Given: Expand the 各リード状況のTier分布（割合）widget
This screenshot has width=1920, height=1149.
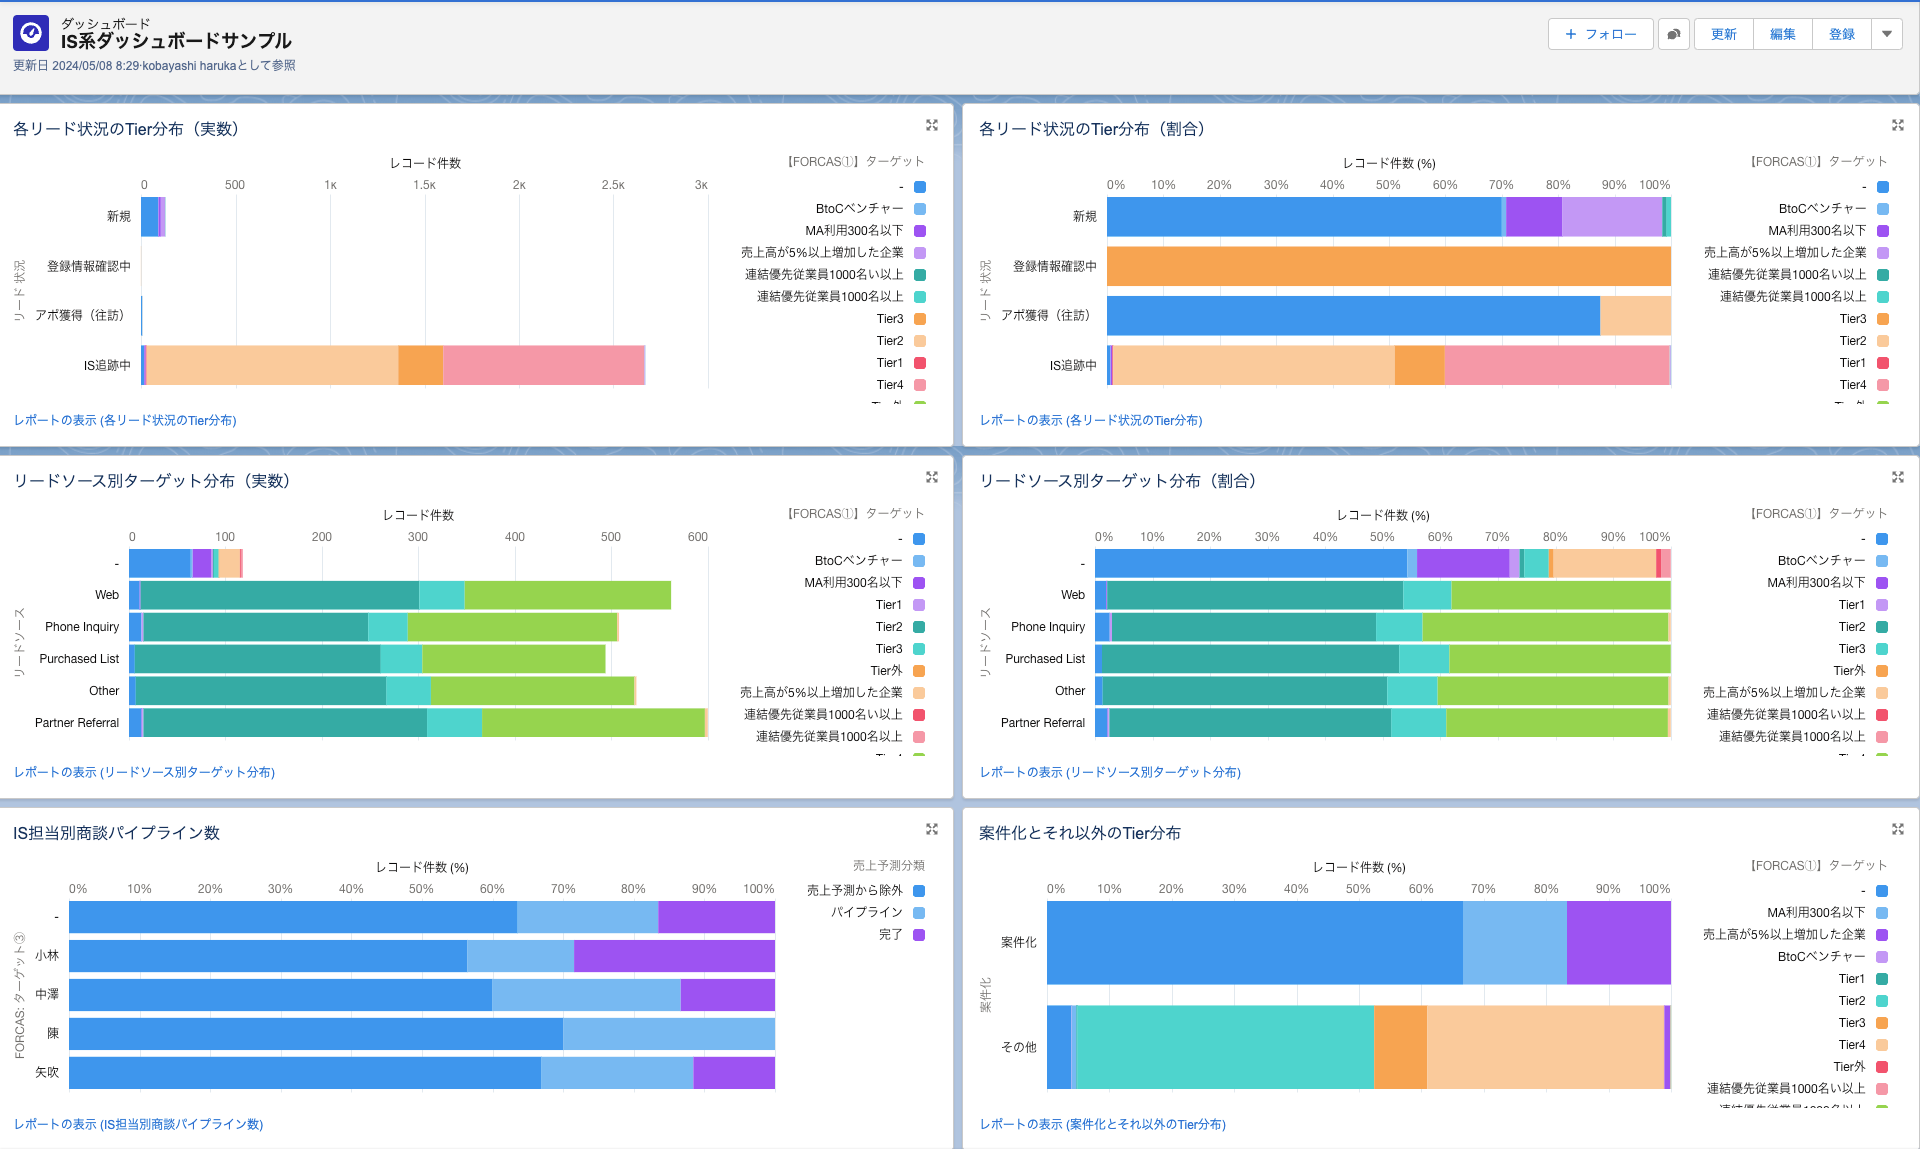Looking at the screenshot, I should coord(1898,125).
